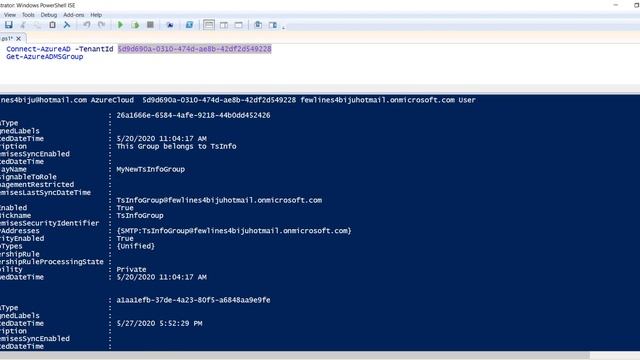Click the fewlines4bijuhotmail.onmicrosoft.com tenant domain

(x=378, y=100)
